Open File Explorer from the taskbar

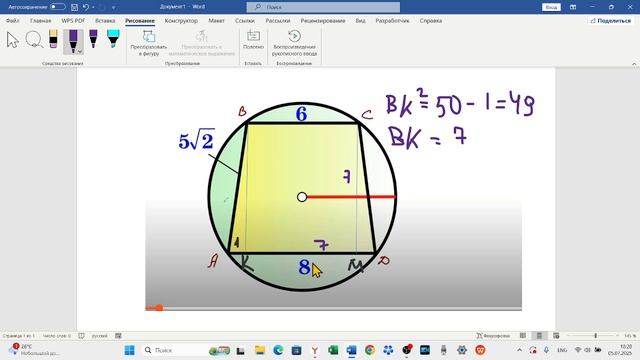(260, 350)
